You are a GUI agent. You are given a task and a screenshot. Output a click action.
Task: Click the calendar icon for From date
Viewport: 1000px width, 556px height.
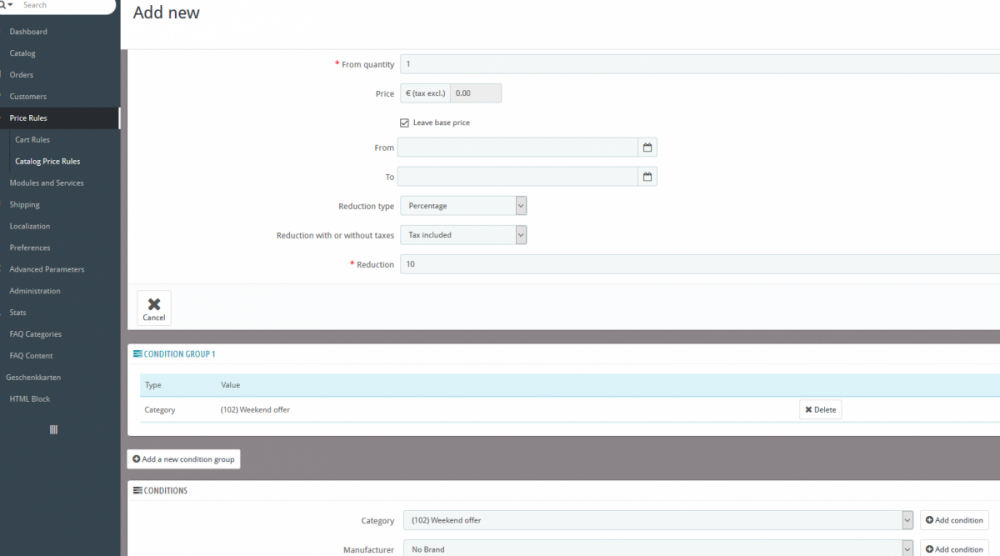point(647,148)
